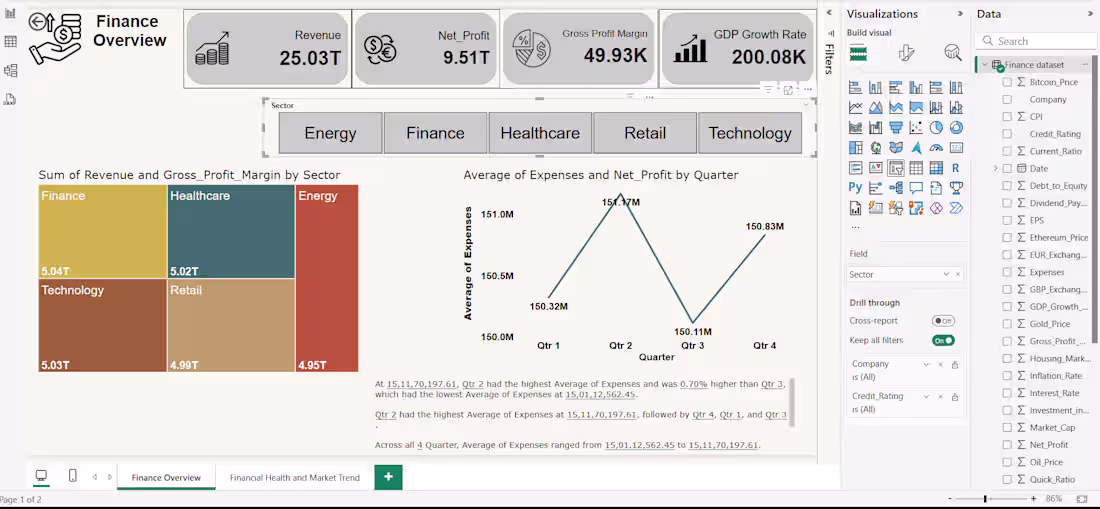
Task: Open Report view in left sidebar
Action: [x=11, y=13]
